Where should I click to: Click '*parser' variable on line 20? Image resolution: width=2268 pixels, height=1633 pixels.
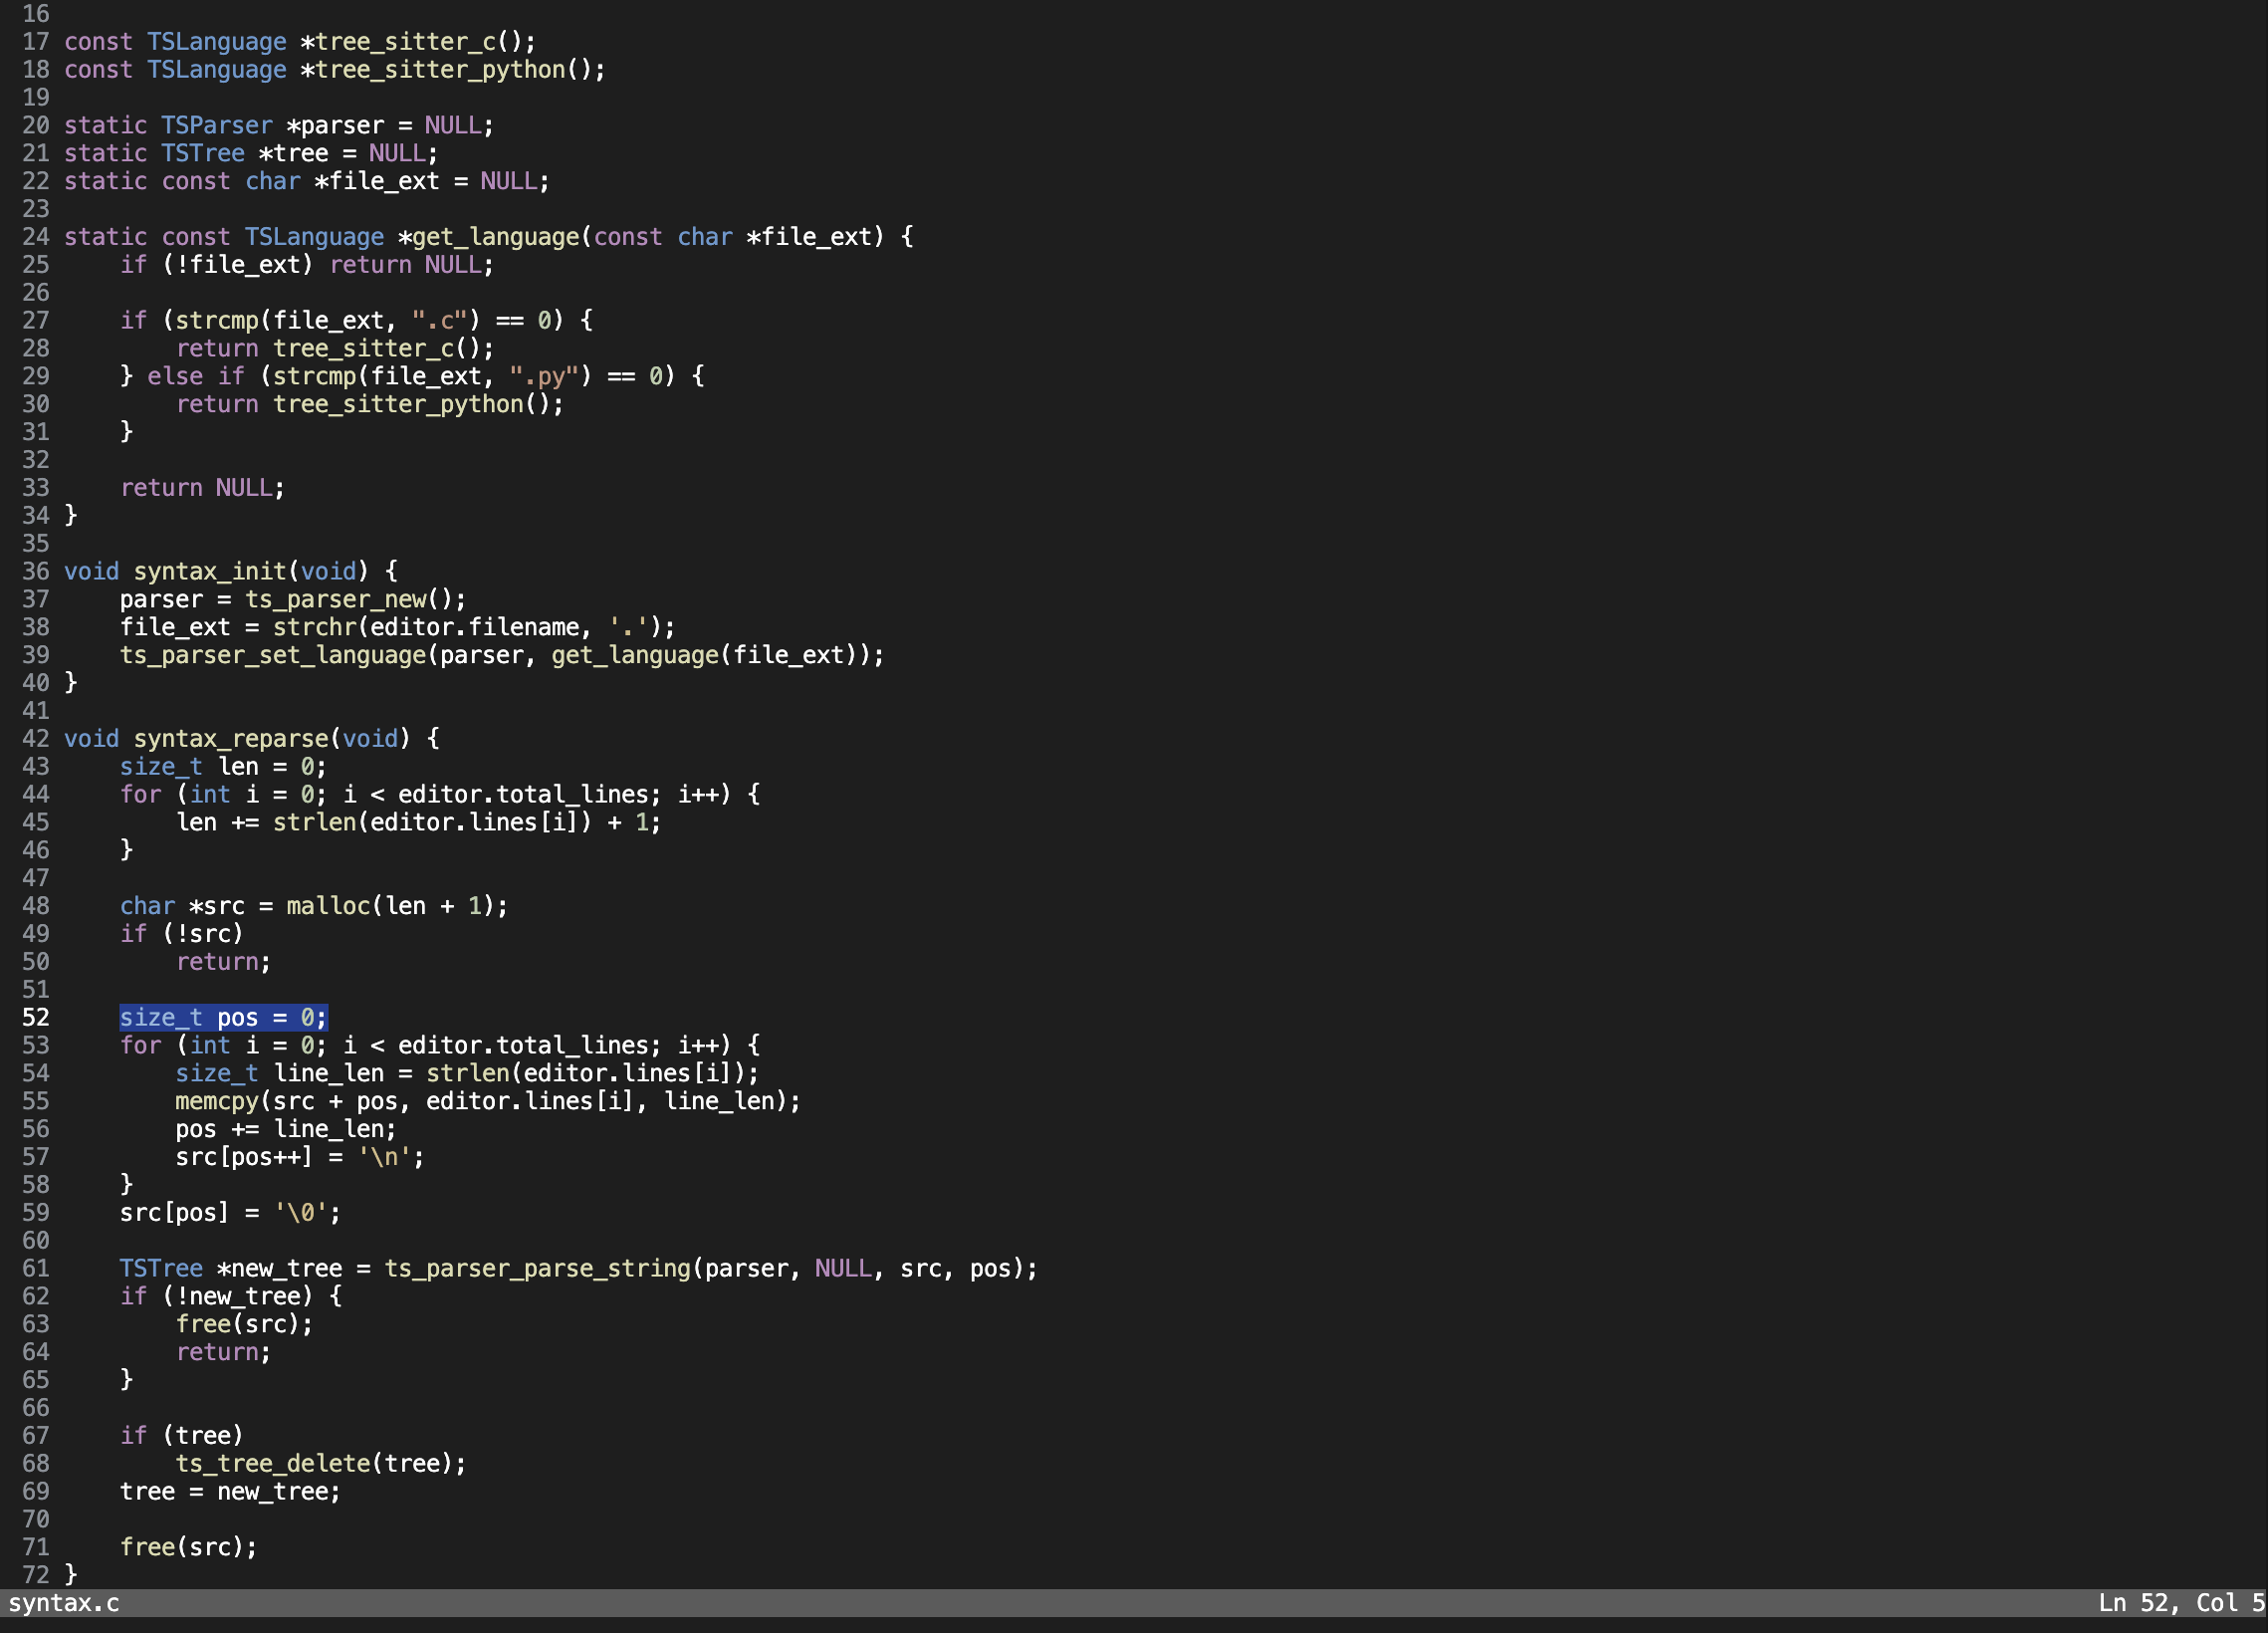click(335, 126)
